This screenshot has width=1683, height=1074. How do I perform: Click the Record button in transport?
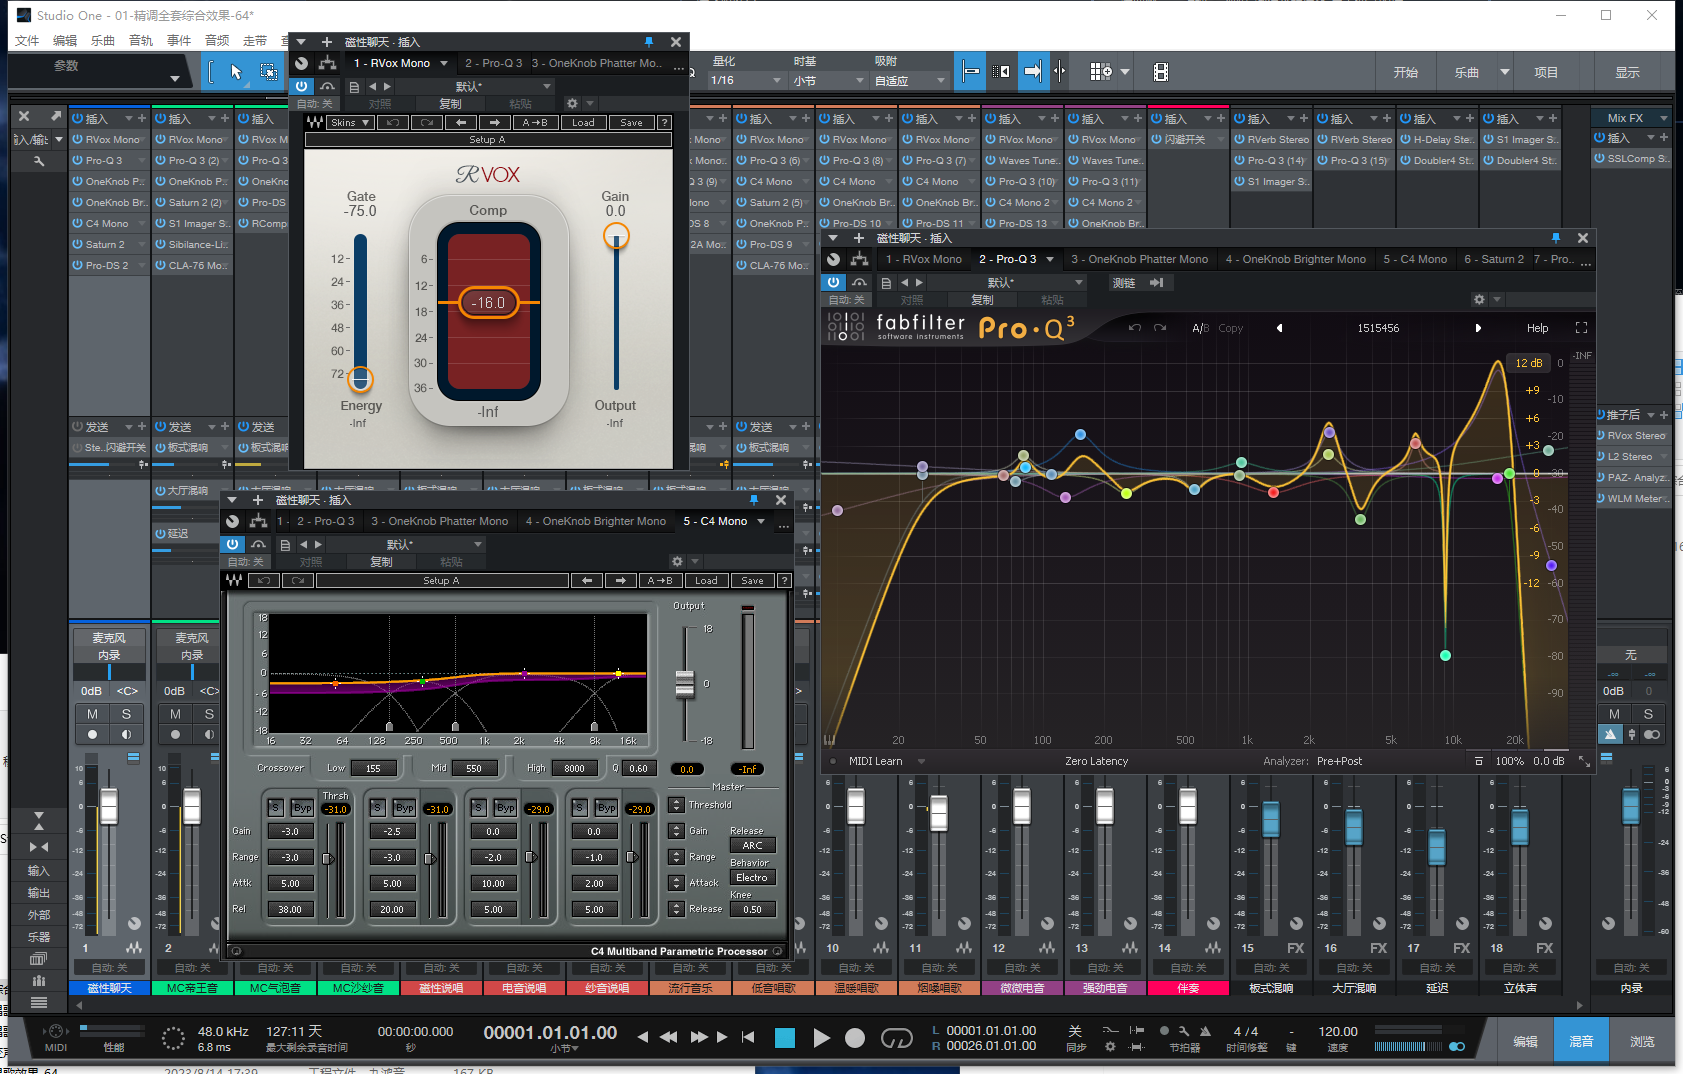point(854,1038)
